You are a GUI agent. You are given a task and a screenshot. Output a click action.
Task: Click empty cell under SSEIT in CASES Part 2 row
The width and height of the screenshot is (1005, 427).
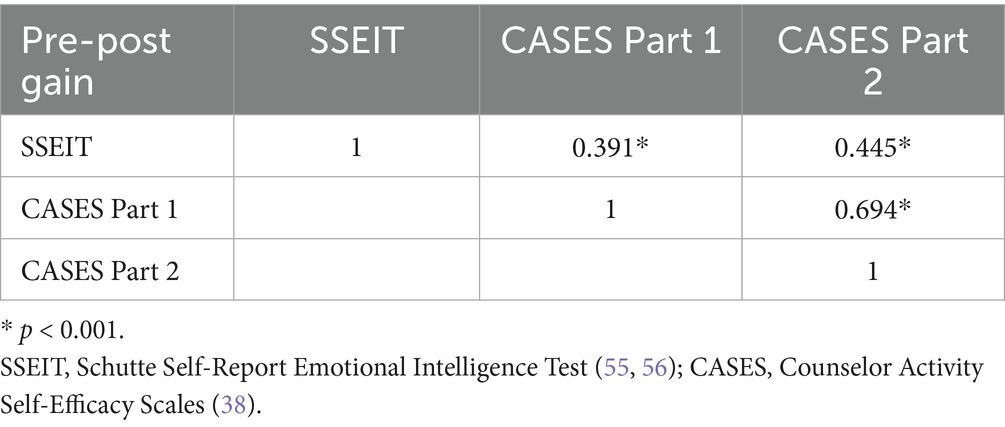point(356,271)
